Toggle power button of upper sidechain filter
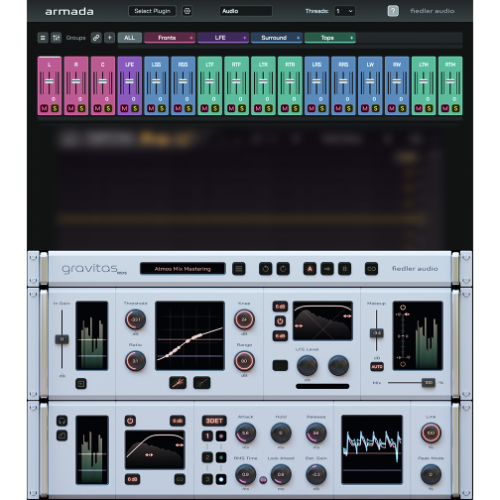 tap(280, 321)
